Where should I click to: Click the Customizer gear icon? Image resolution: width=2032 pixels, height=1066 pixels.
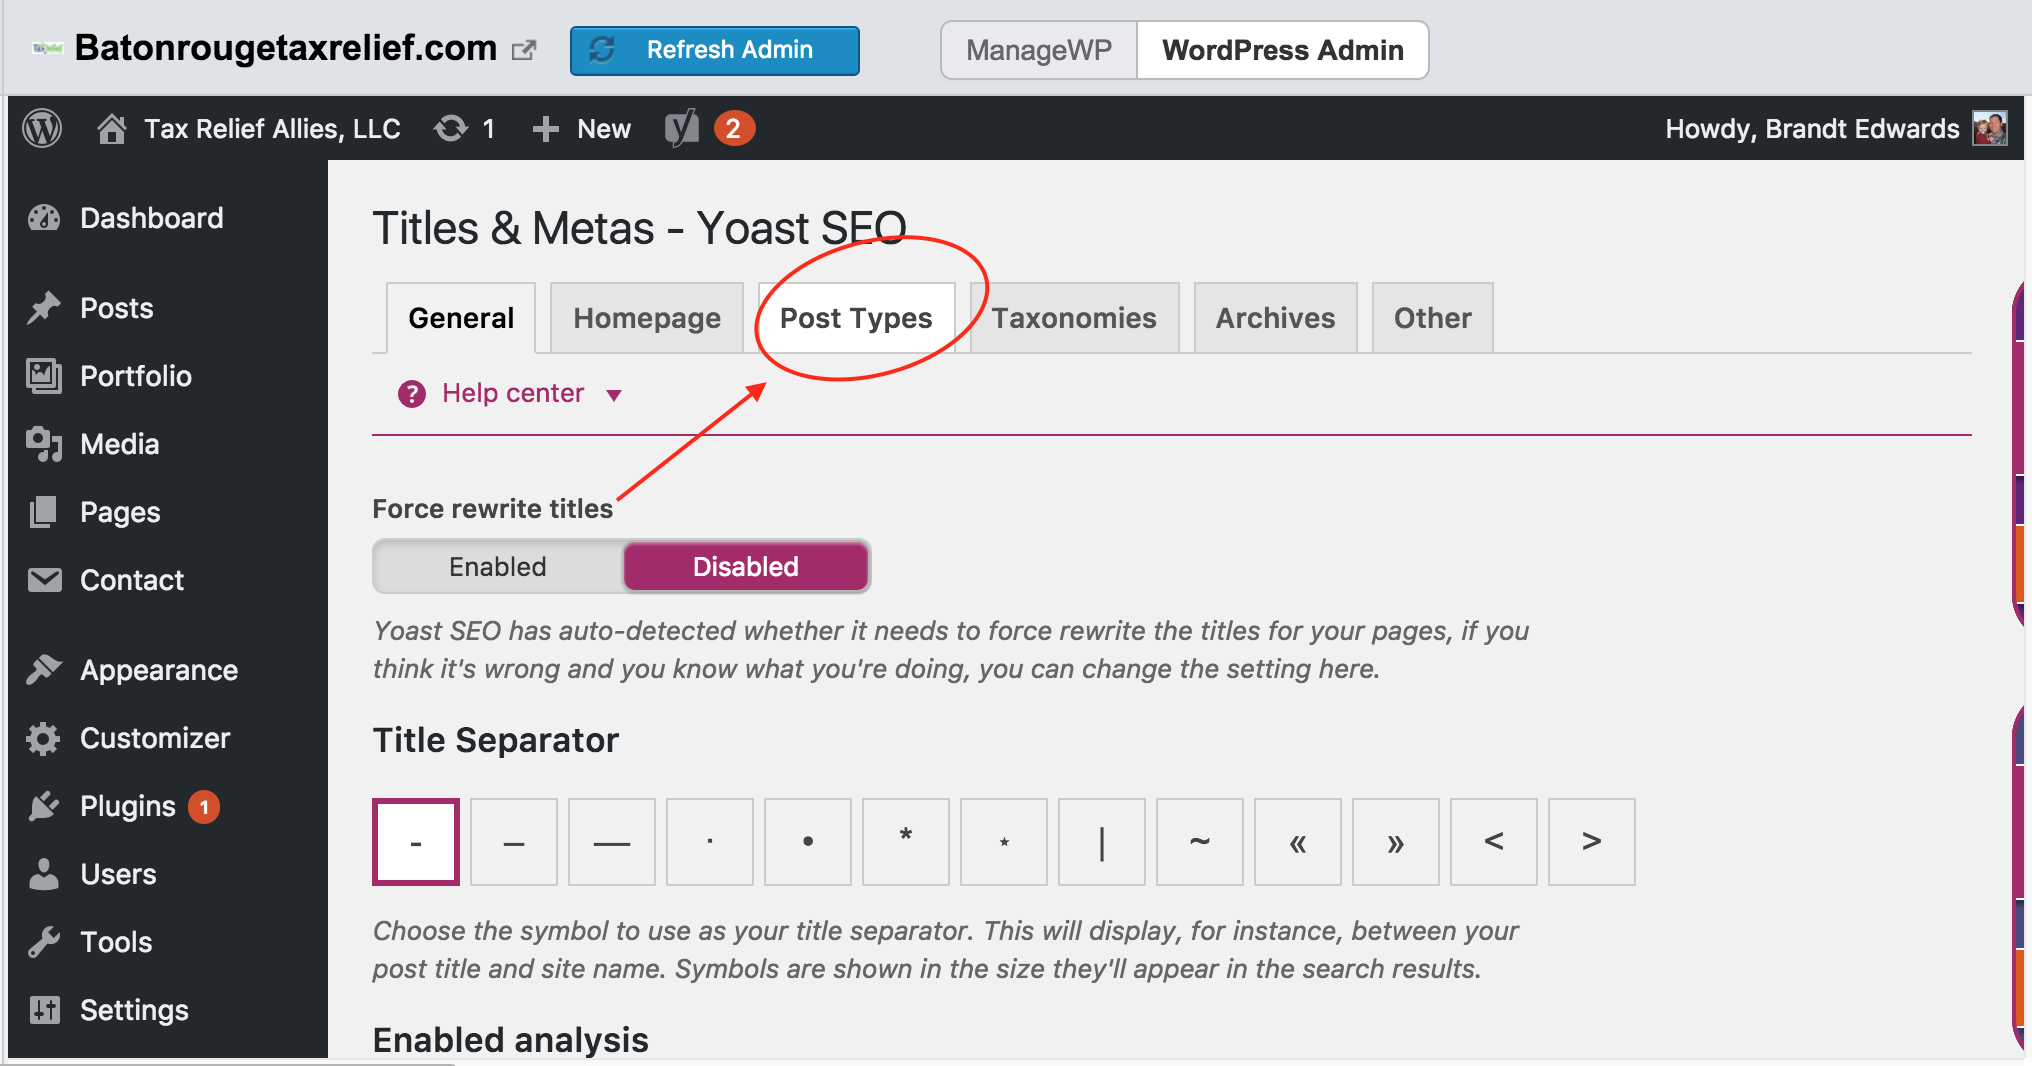point(44,738)
